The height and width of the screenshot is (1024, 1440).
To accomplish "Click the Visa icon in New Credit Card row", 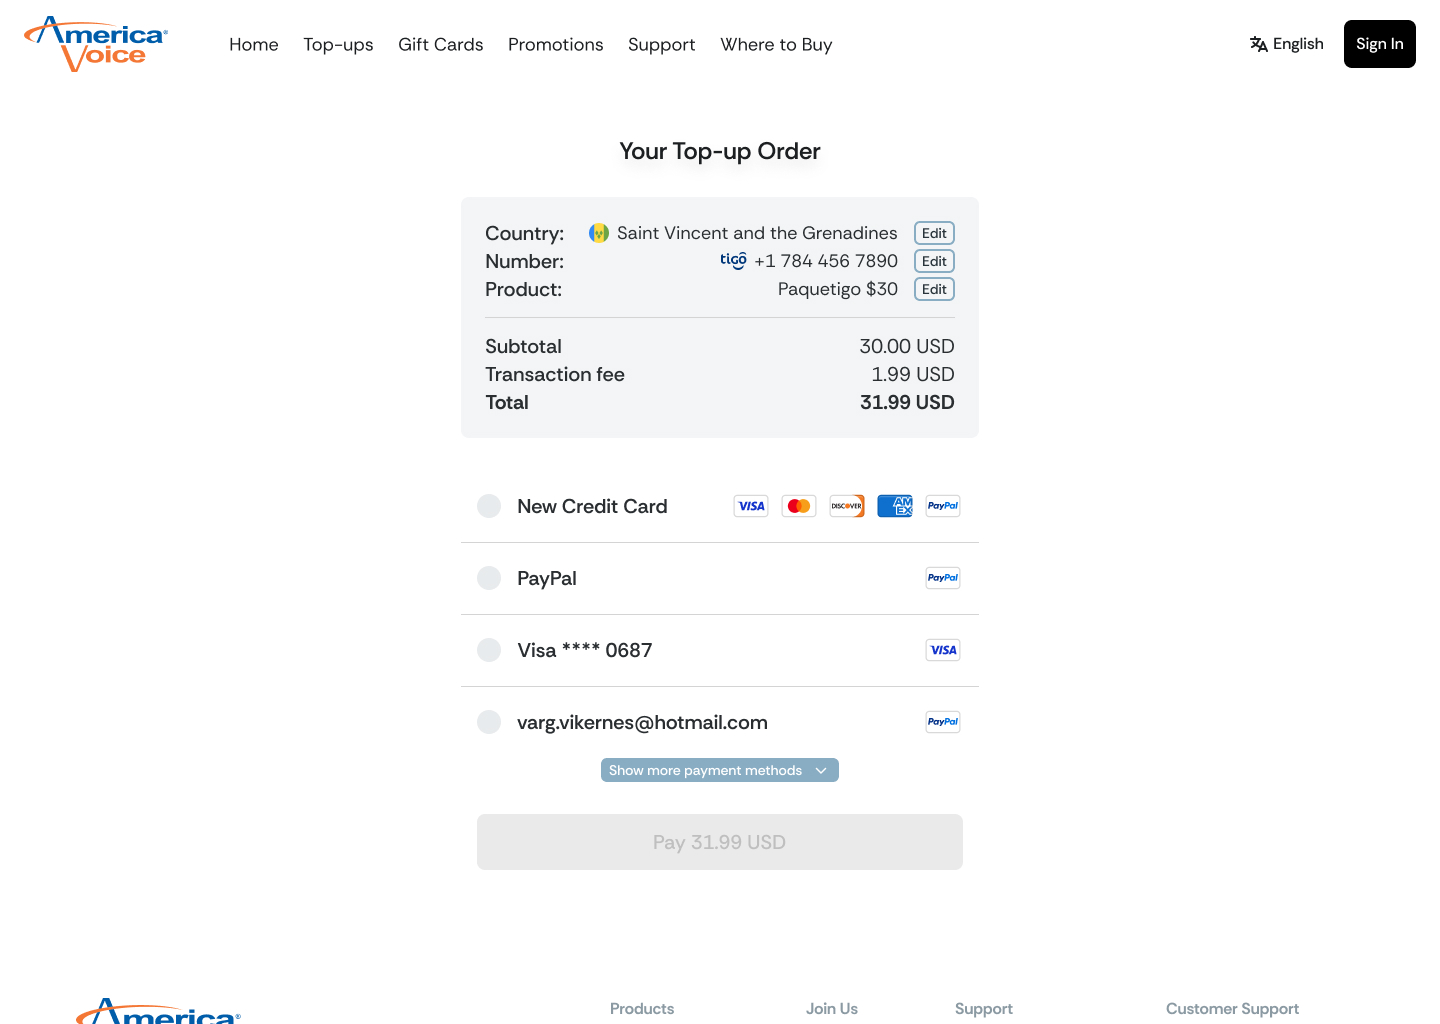I will click(x=751, y=506).
